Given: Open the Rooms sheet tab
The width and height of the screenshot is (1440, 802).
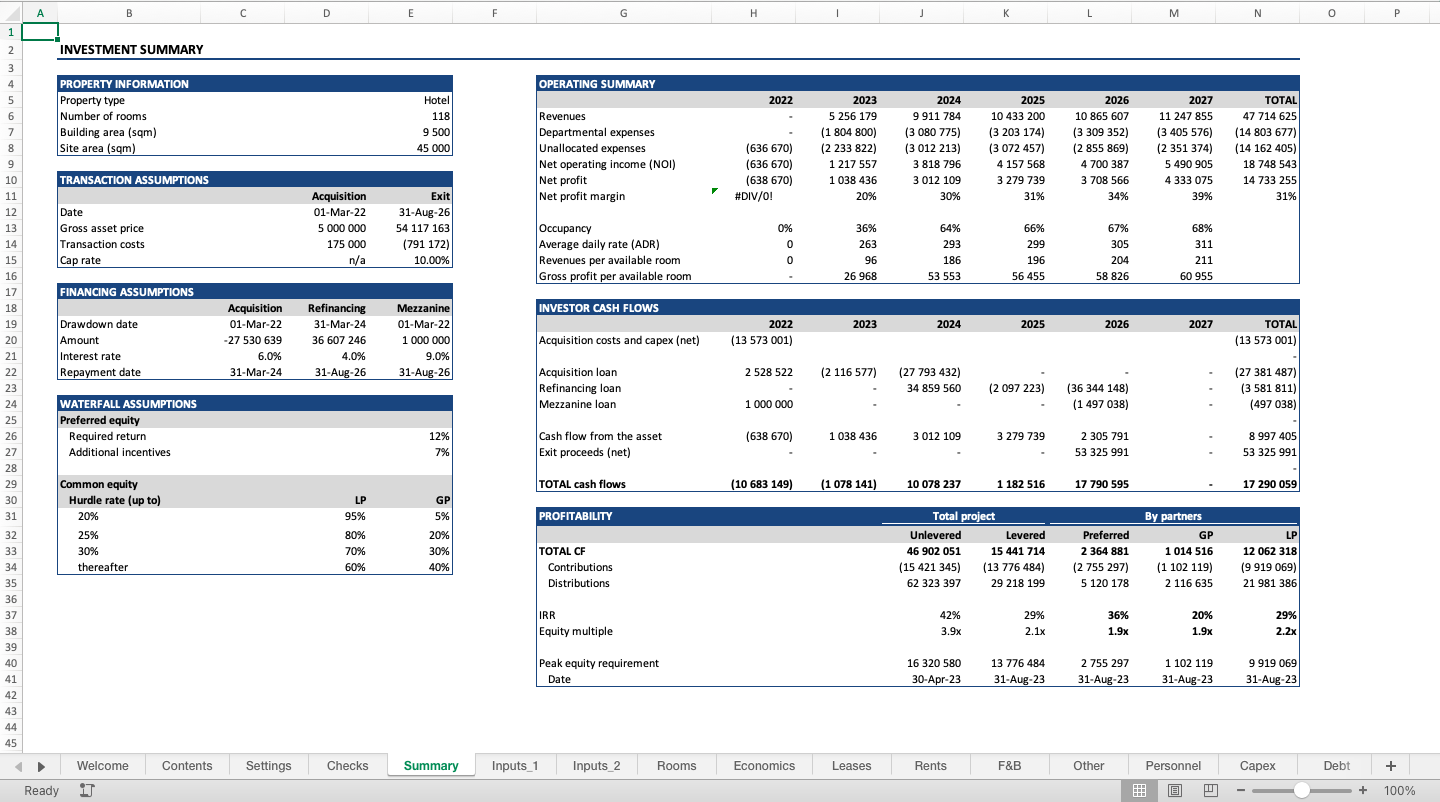Looking at the screenshot, I should coord(676,765).
